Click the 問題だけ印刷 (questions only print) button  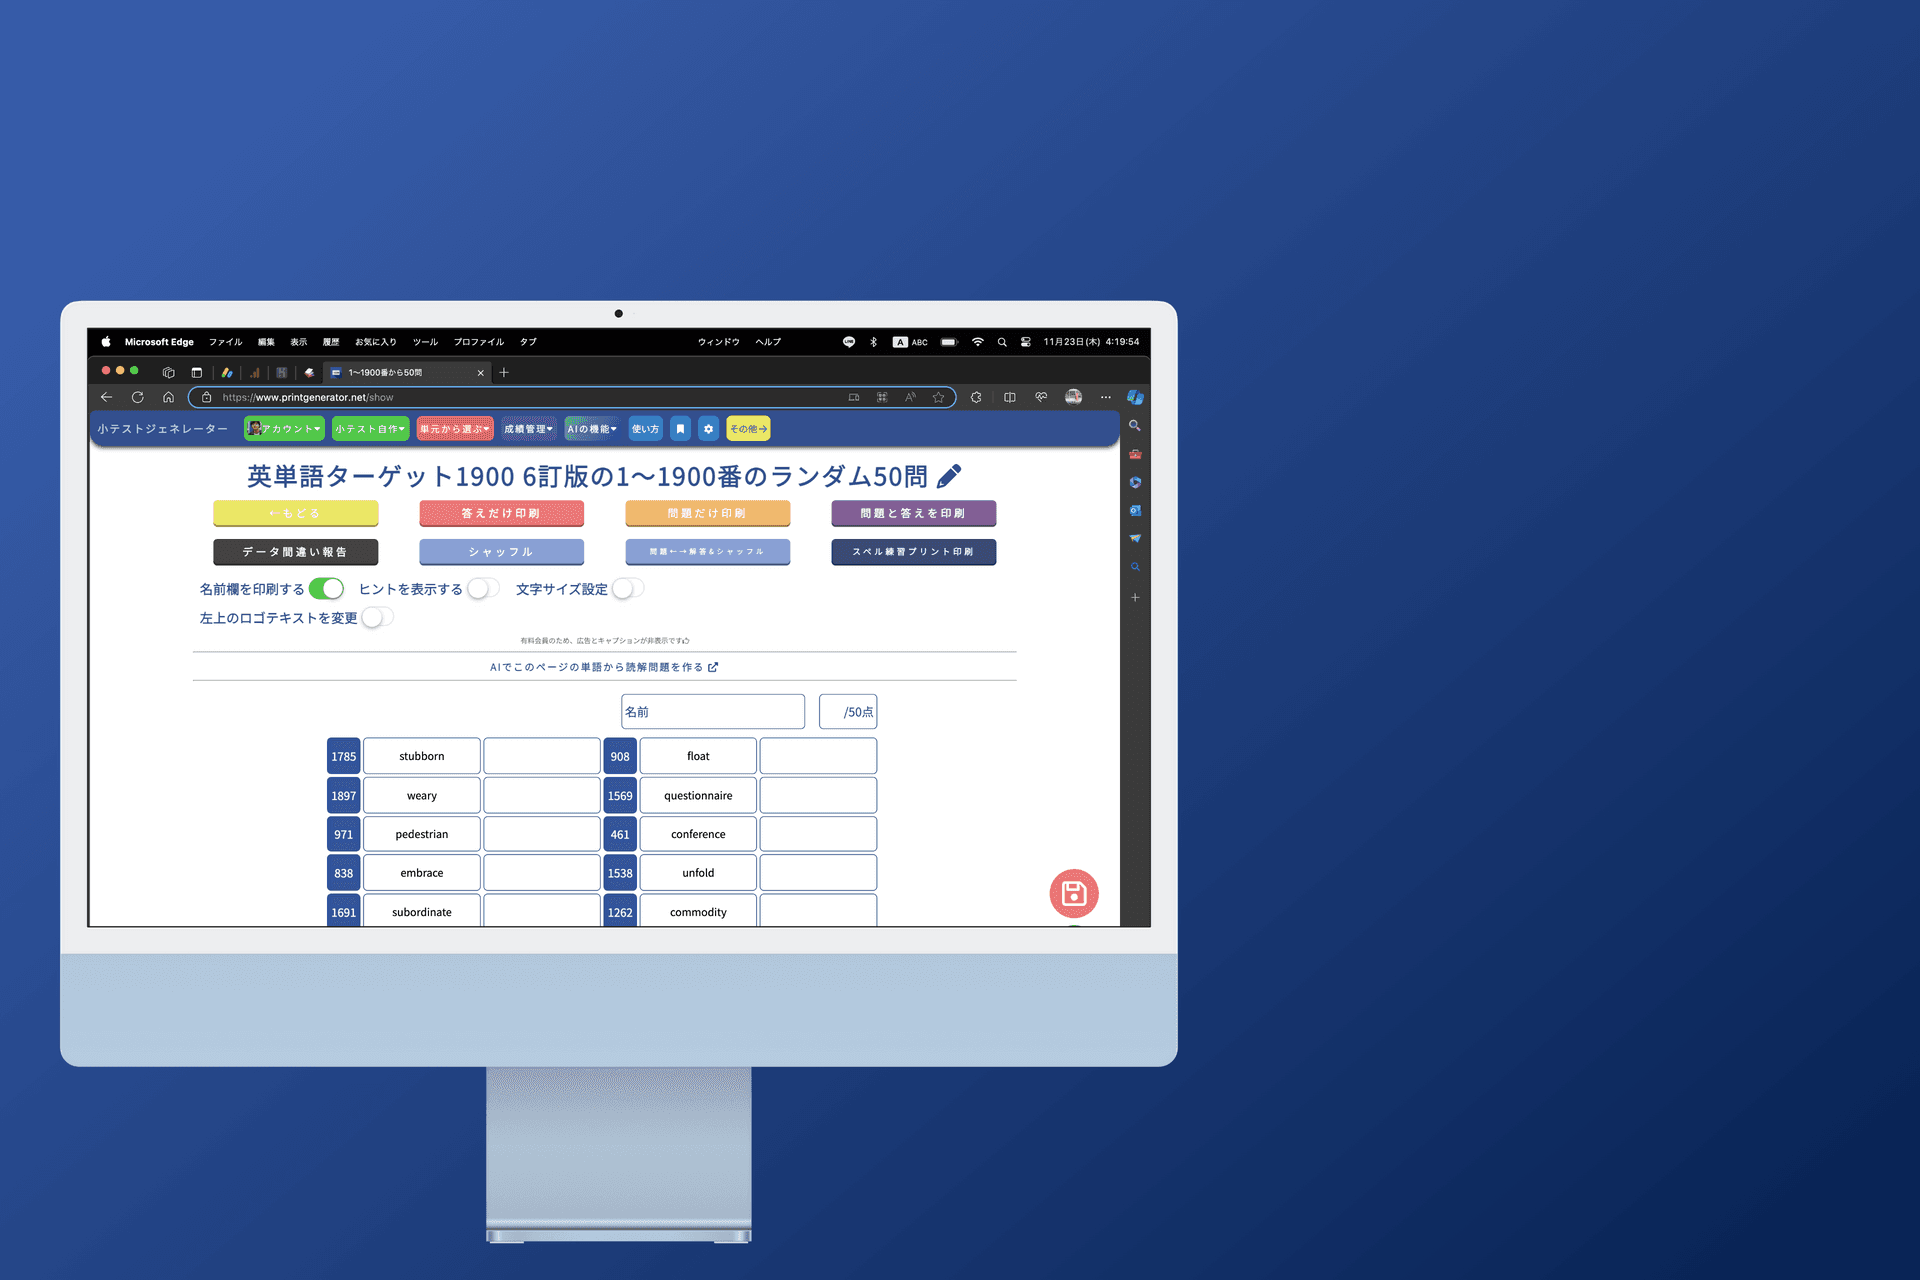point(706,510)
